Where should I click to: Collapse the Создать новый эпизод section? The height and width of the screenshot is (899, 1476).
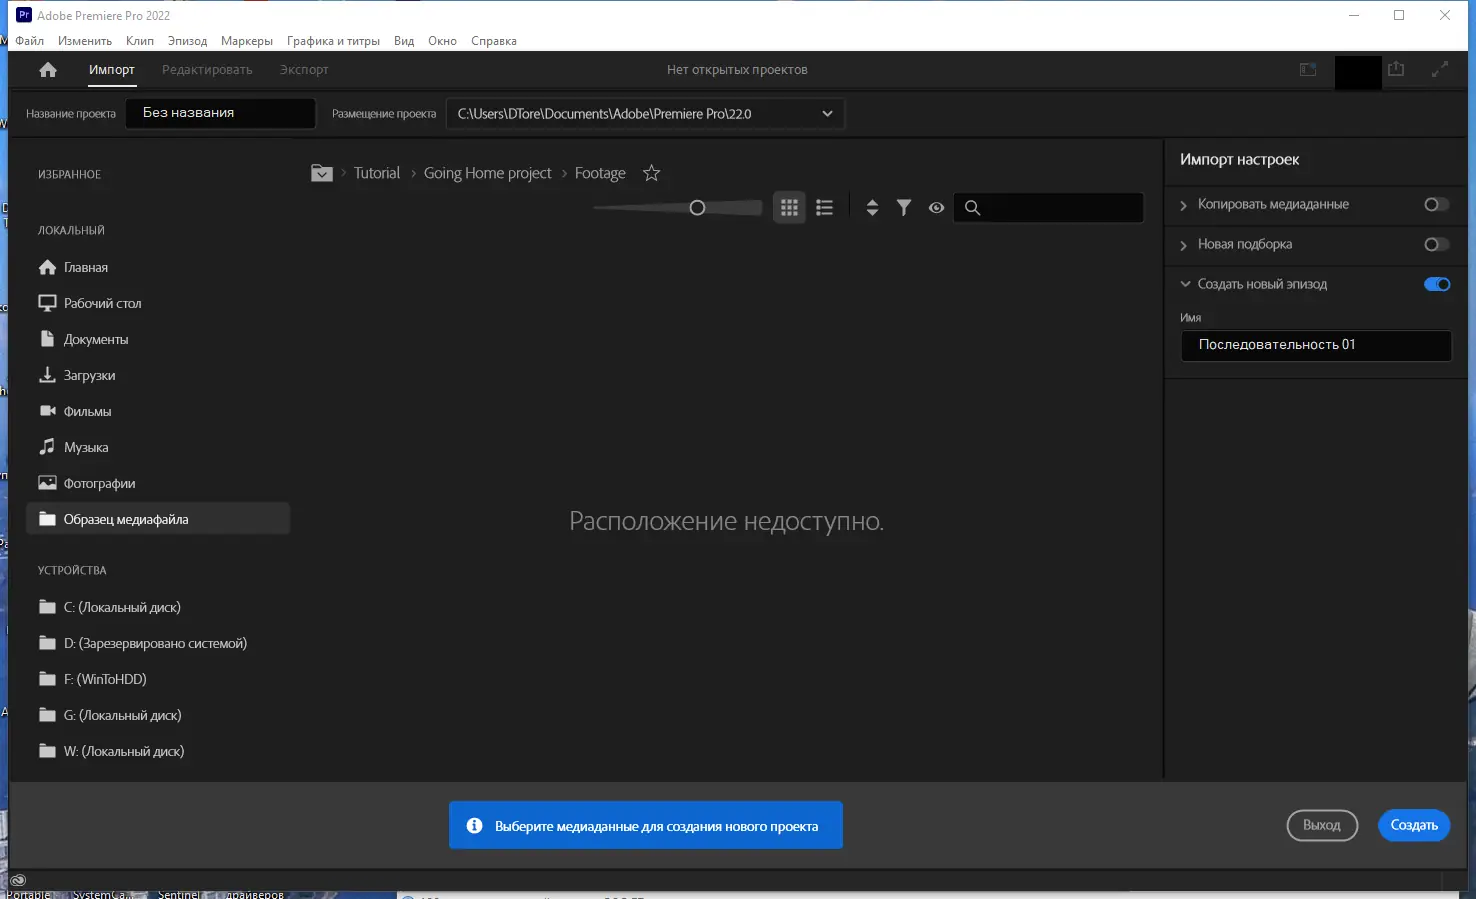(1185, 284)
